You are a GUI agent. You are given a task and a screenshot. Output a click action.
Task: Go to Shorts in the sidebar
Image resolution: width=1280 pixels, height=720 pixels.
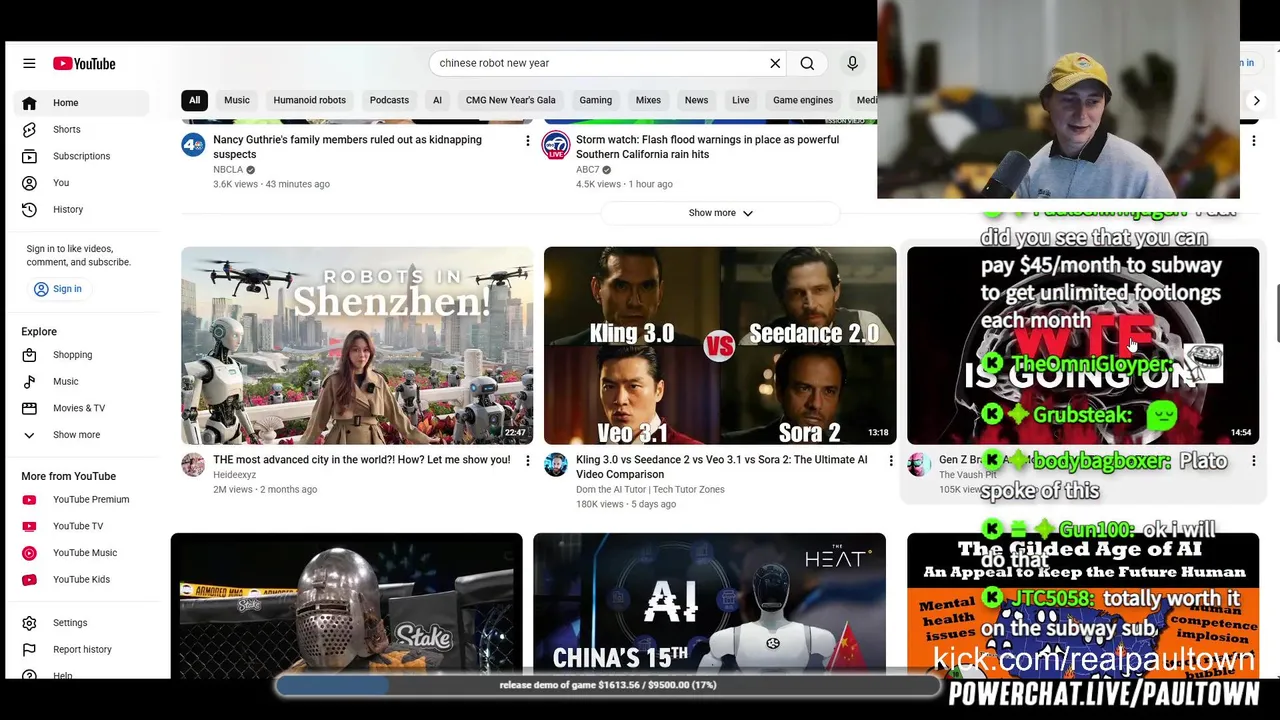[81, 129]
